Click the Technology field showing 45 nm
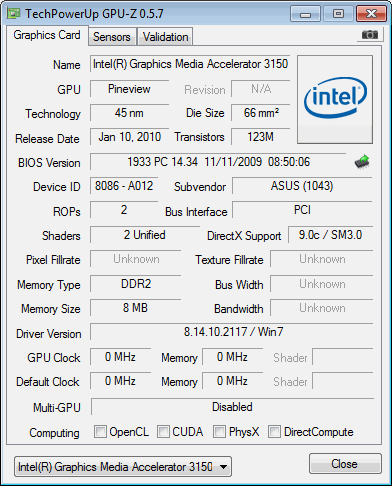 [x=129, y=113]
